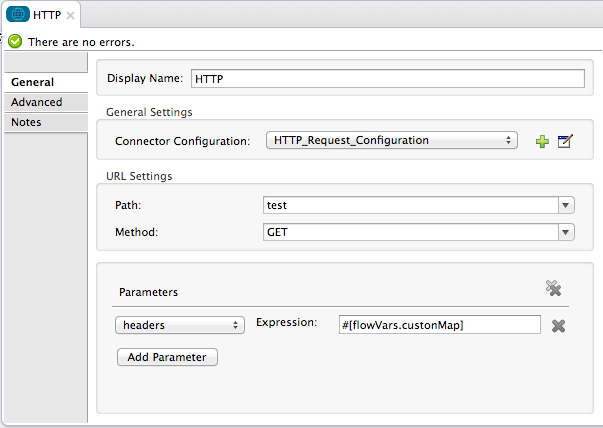Image resolution: width=603 pixels, height=428 pixels.
Task: Open the edit connector configuration icon
Action: (x=565, y=142)
